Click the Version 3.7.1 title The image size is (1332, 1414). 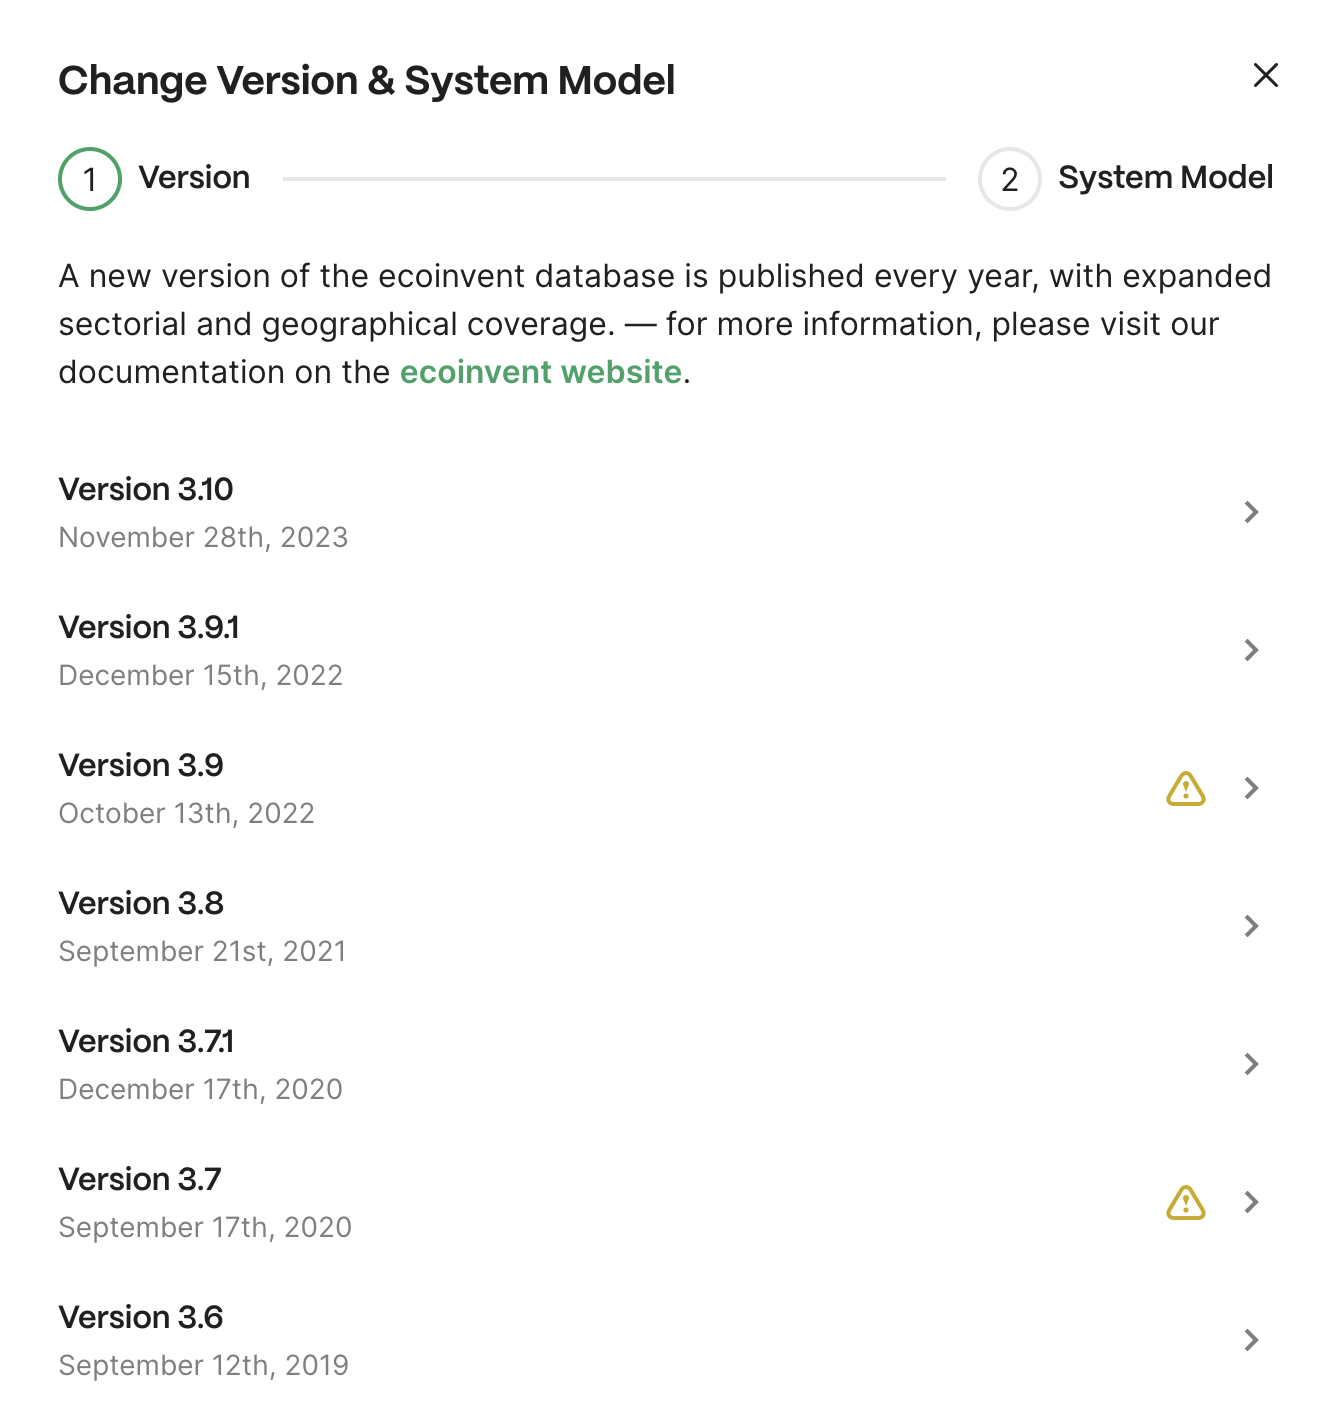(x=146, y=1041)
